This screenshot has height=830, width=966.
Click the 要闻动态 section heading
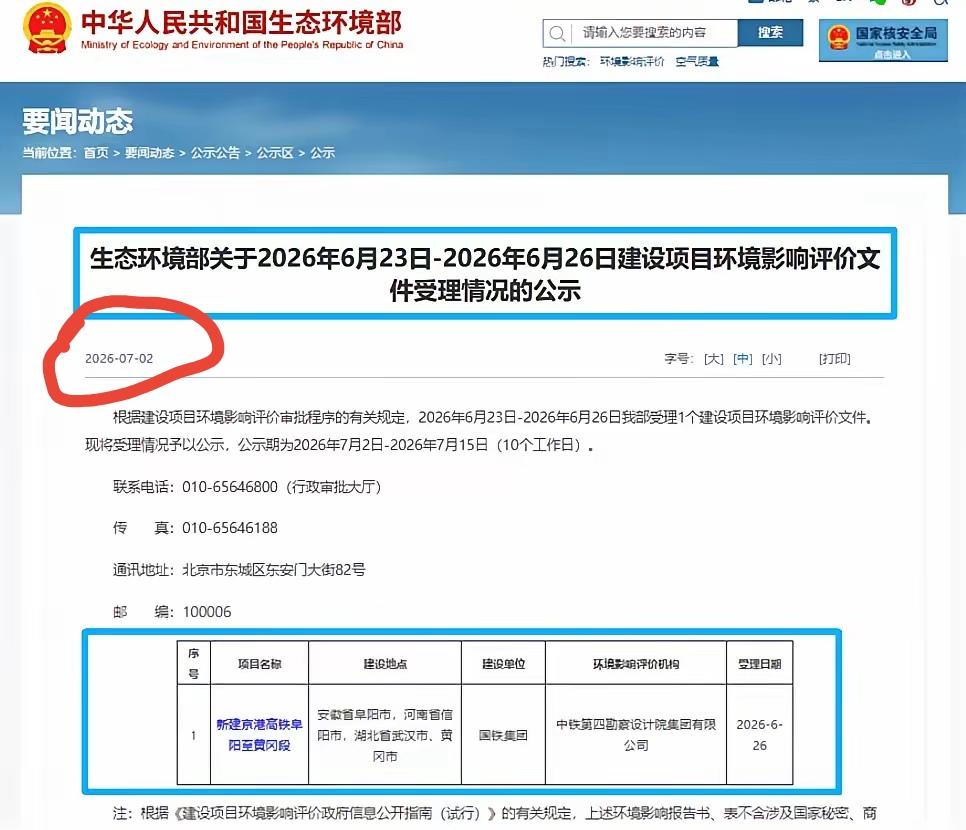coord(78,121)
